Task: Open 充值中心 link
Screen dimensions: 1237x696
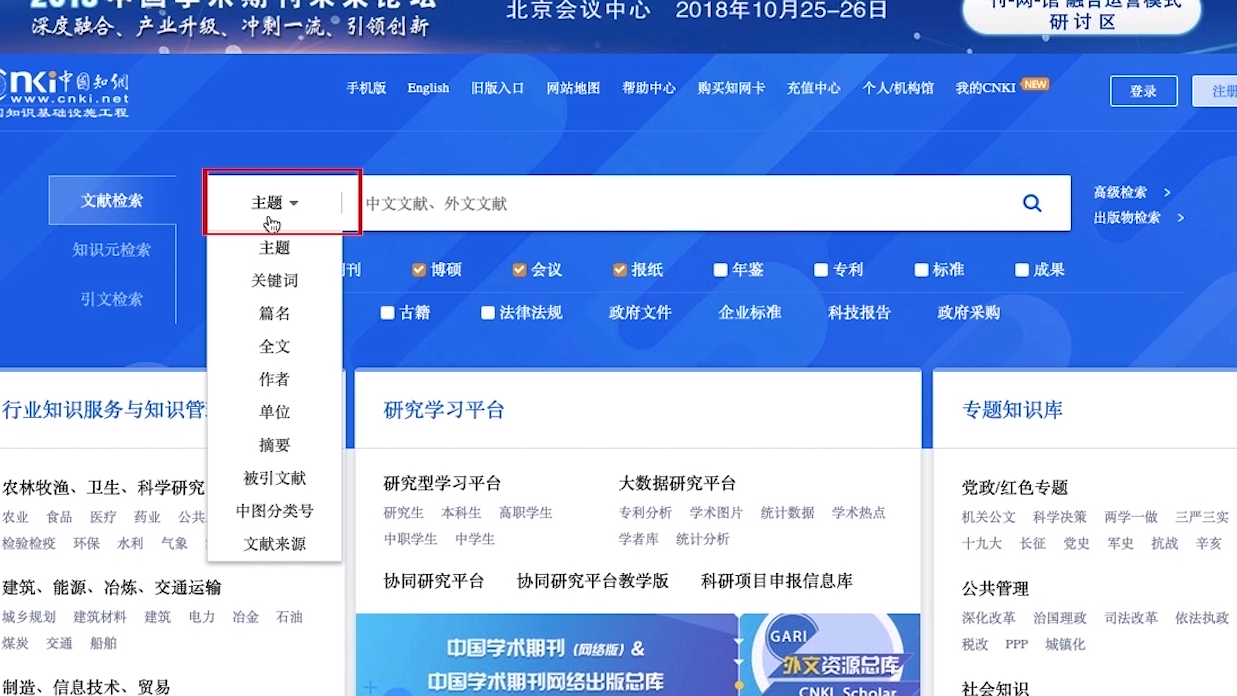Action: pos(813,88)
